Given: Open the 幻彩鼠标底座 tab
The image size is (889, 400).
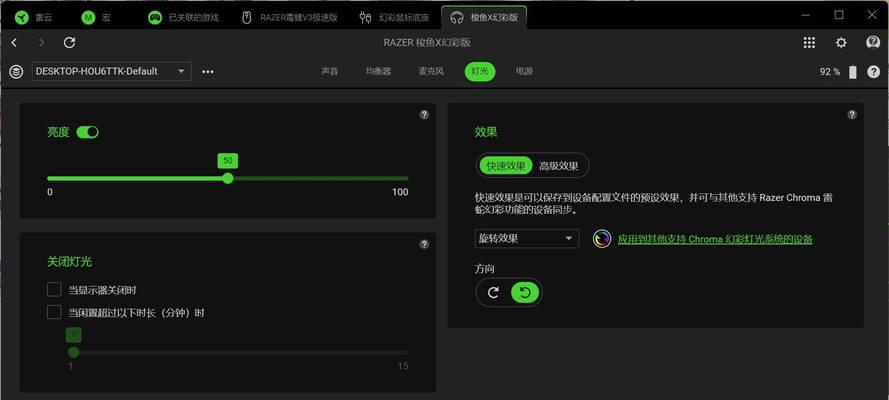Looking at the screenshot, I should [x=394, y=18].
